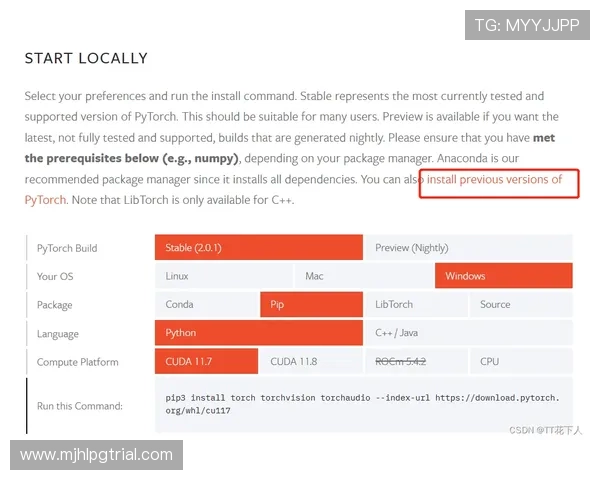Open the install previous versions of PyTorch link
This screenshot has height=480, width=600.
(x=494, y=180)
